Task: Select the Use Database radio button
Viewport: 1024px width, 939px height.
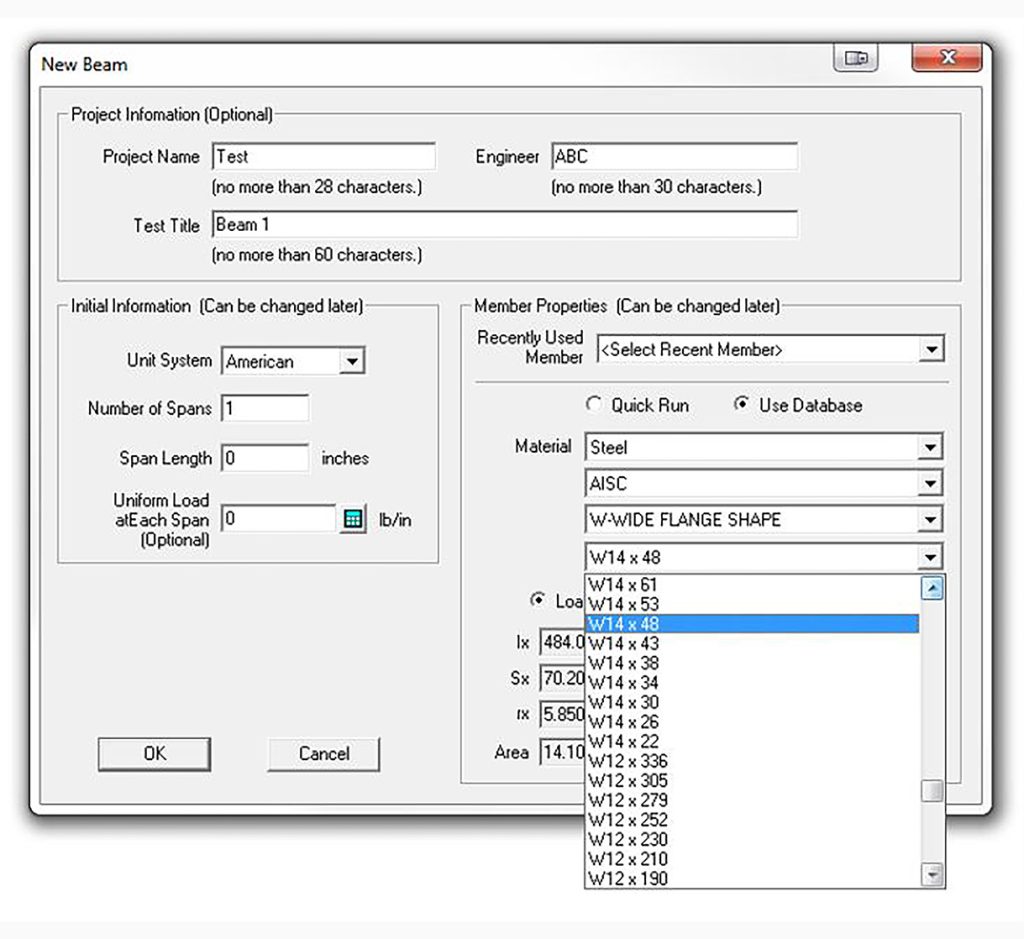Action: tap(741, 405)
